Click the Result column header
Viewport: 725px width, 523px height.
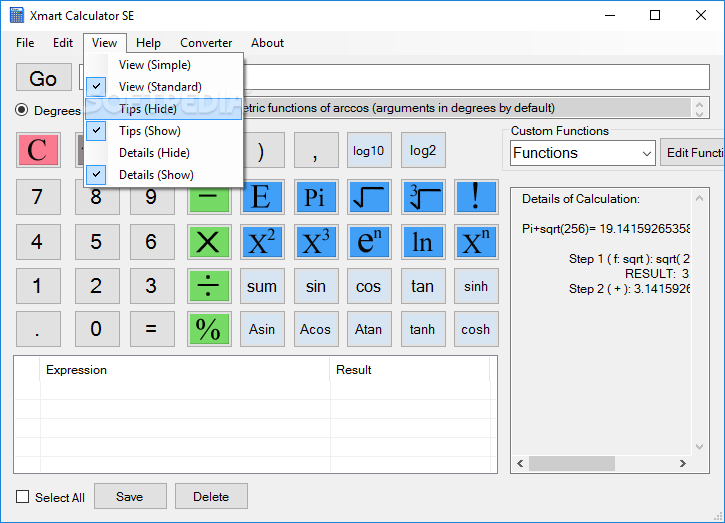(410, 370)
